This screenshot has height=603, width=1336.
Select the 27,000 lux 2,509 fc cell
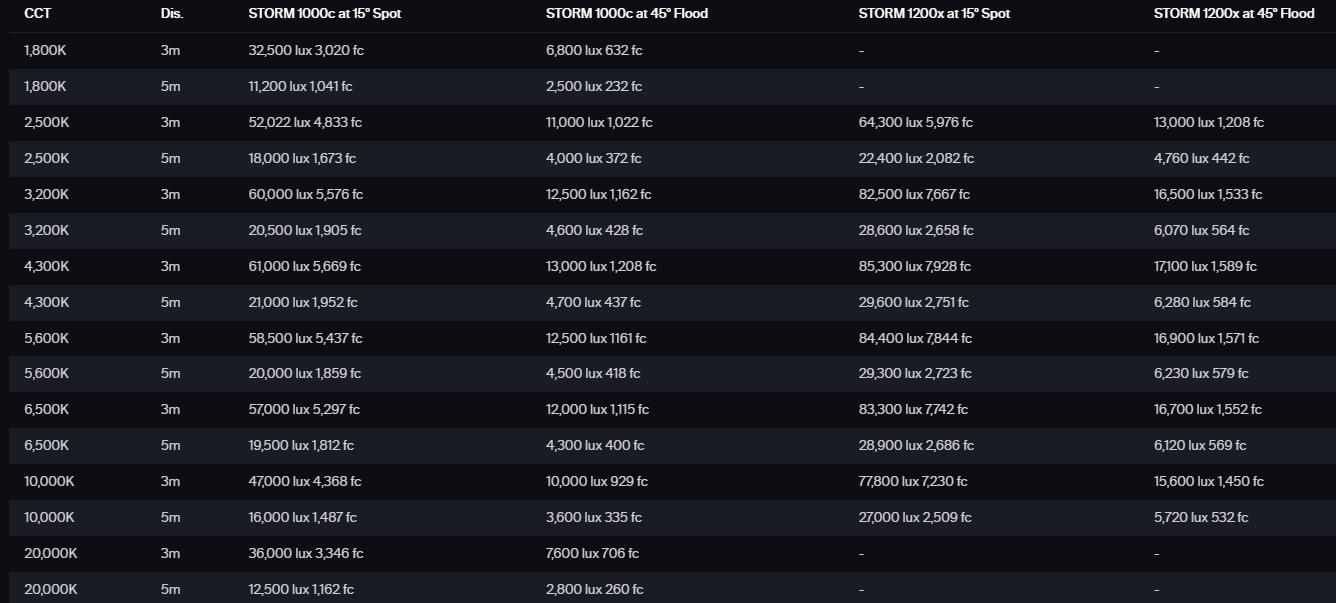pos(914,517)
